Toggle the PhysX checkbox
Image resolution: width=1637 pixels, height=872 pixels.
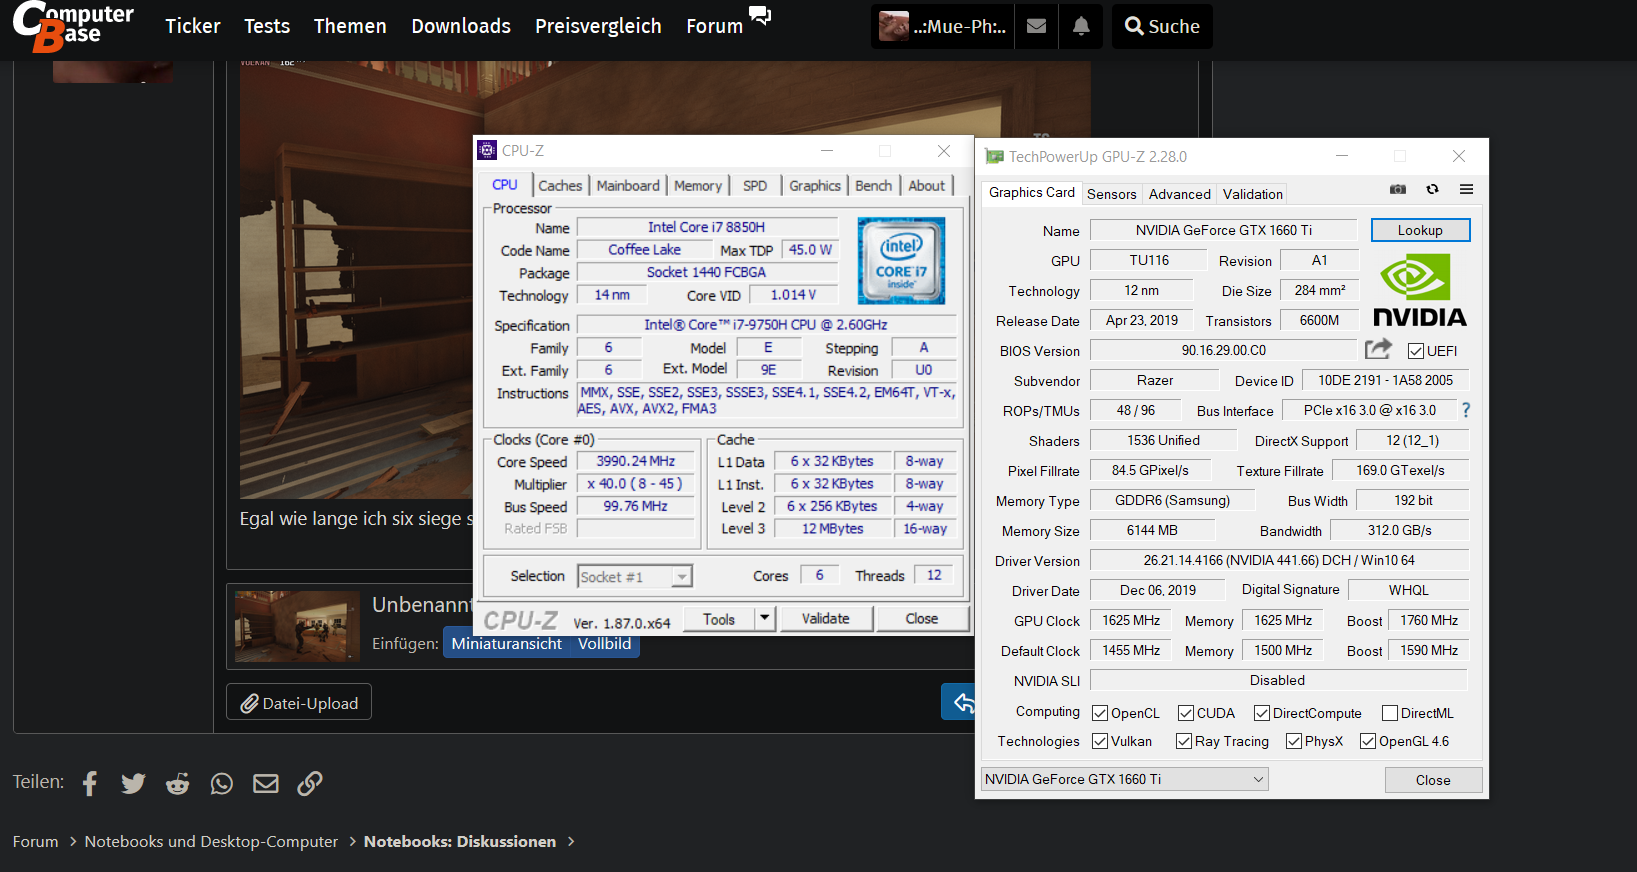[x=1294, y=741]
